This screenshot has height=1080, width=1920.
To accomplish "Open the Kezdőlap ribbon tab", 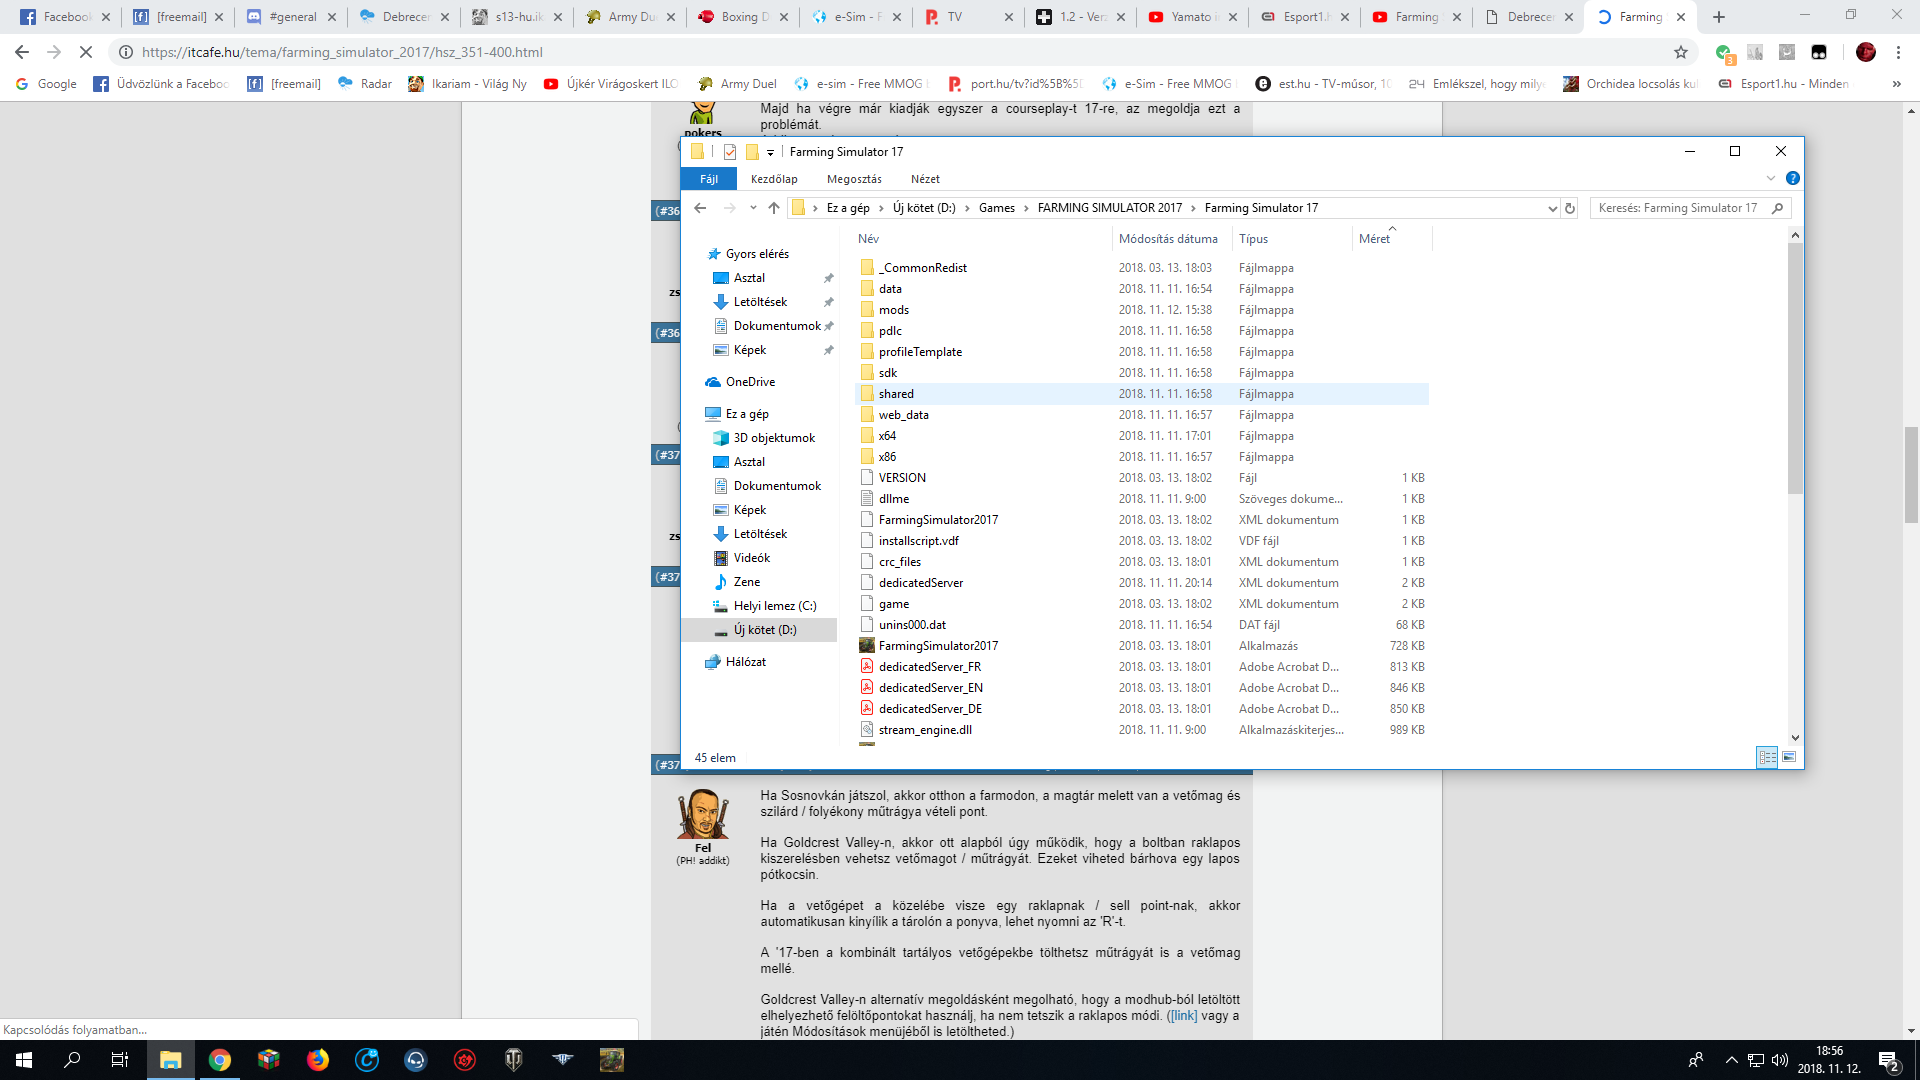I will [x=774, y=179].
